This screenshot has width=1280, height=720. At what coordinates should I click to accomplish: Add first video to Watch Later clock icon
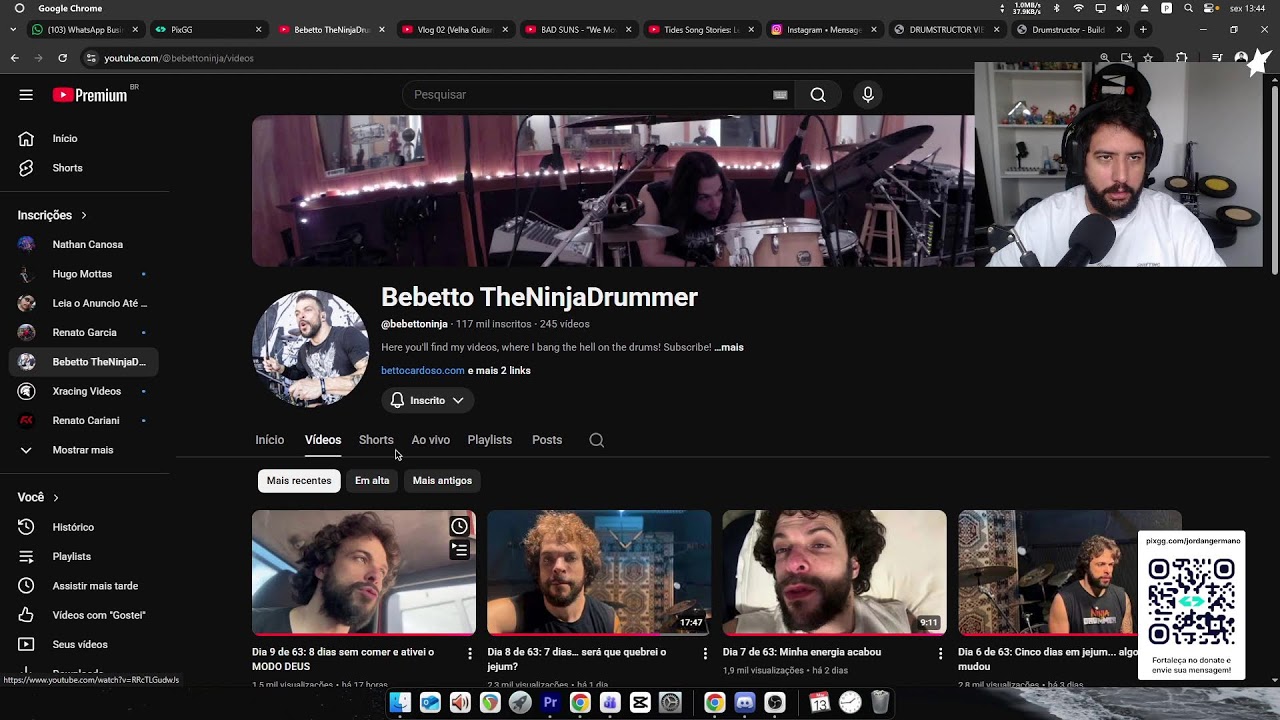point(459,526)
